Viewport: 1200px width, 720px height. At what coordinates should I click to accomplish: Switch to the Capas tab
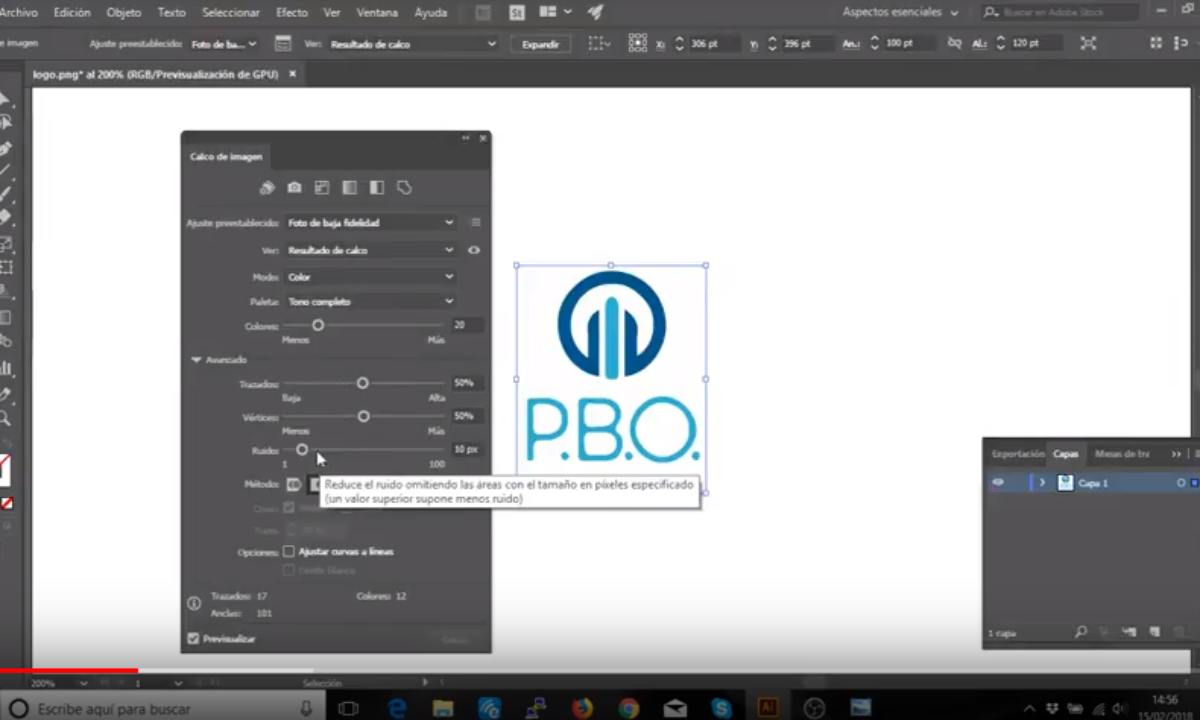tap(1066, 454)
